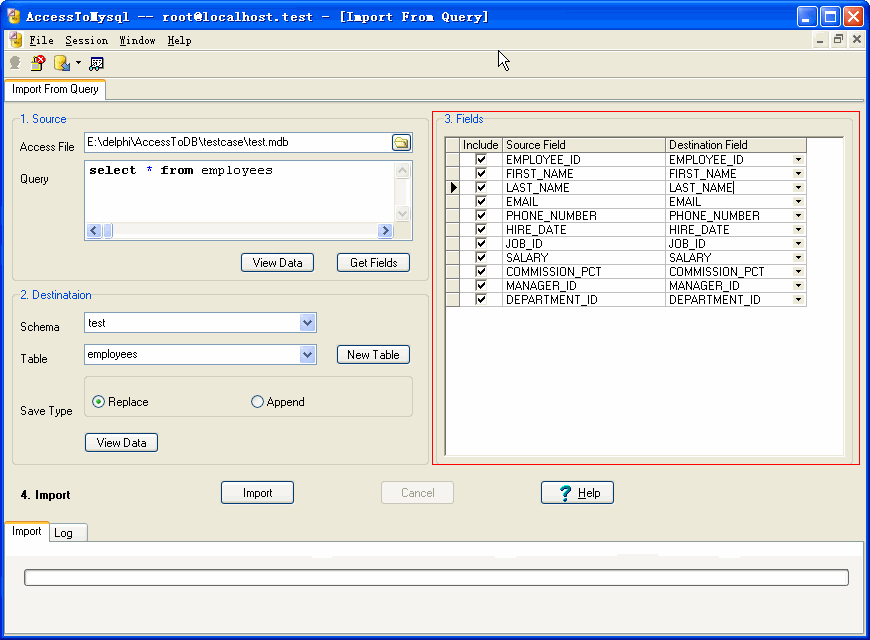Click the grayed-out user login toolbar icon
The width and height of the screenshot is (870, 640).
coord(15,63)
